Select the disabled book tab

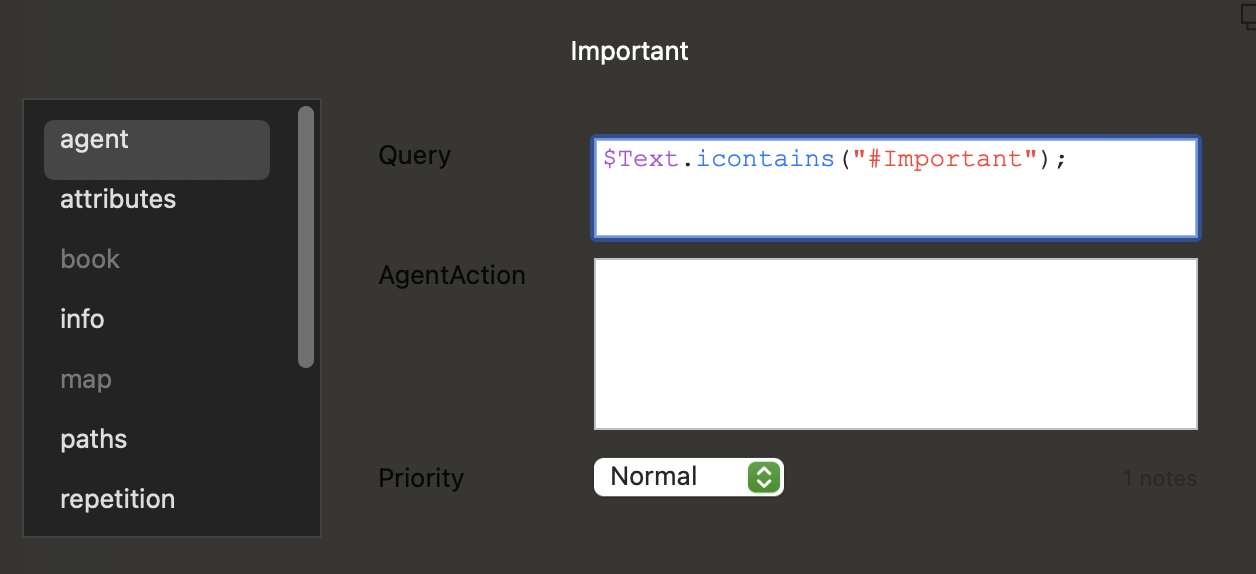(x=90, y=259)
